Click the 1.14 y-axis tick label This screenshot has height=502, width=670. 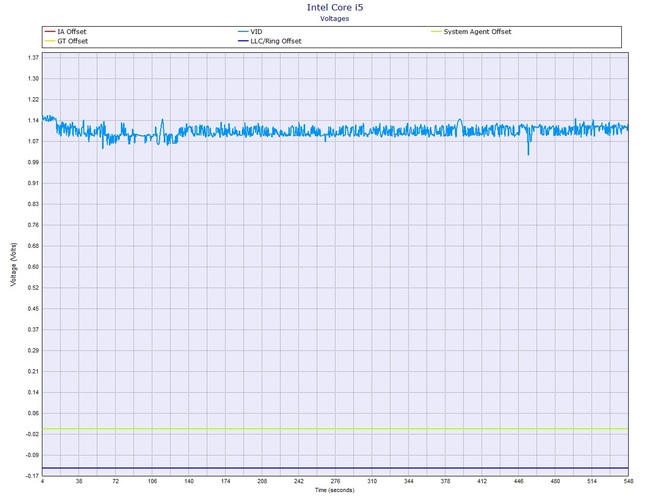[34, 120]
